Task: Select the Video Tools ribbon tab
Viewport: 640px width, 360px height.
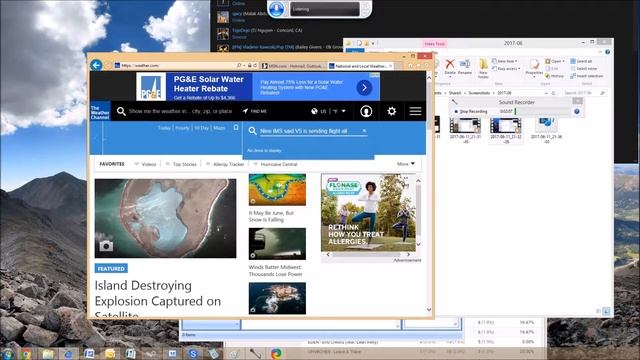Action: tap(434, 43)
